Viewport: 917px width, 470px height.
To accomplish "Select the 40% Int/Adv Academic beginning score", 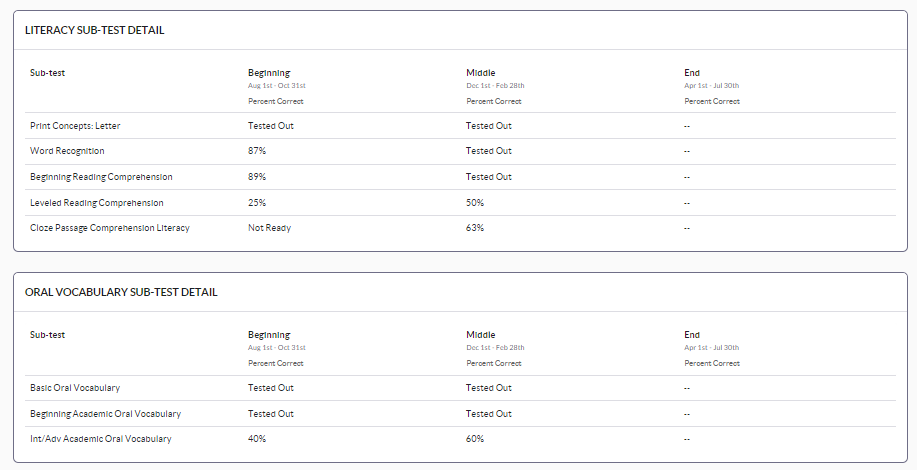I will (257, 439).
